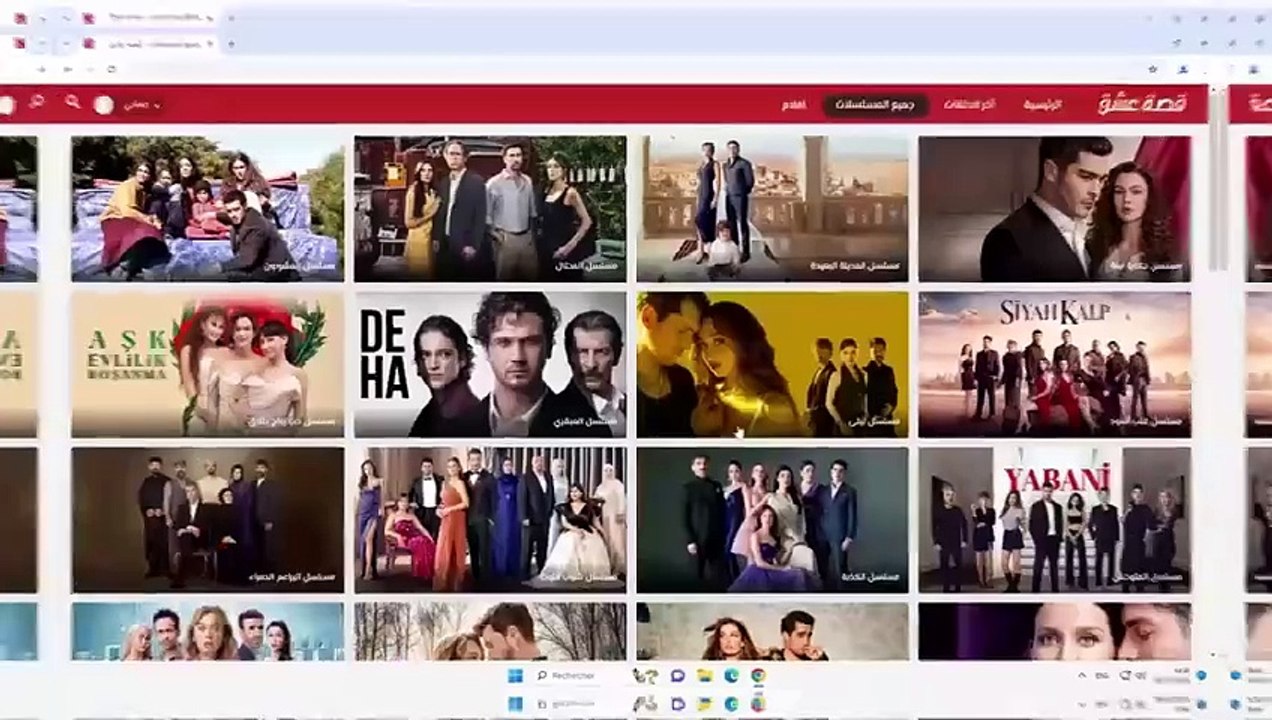
Task: Open the yellow-background ليلى series card
Action: (773, 365)
